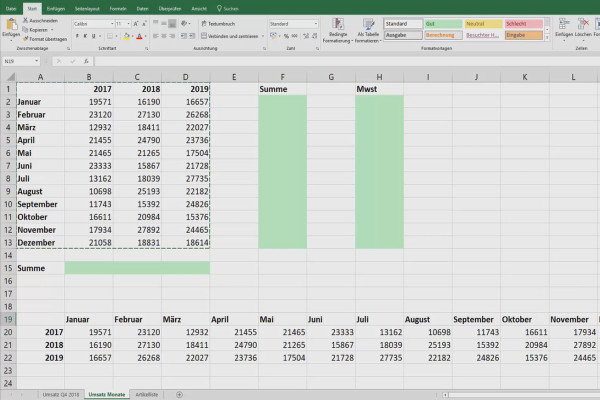Apply the Schlecht cell style
The image size is (600, 400).
523,24
